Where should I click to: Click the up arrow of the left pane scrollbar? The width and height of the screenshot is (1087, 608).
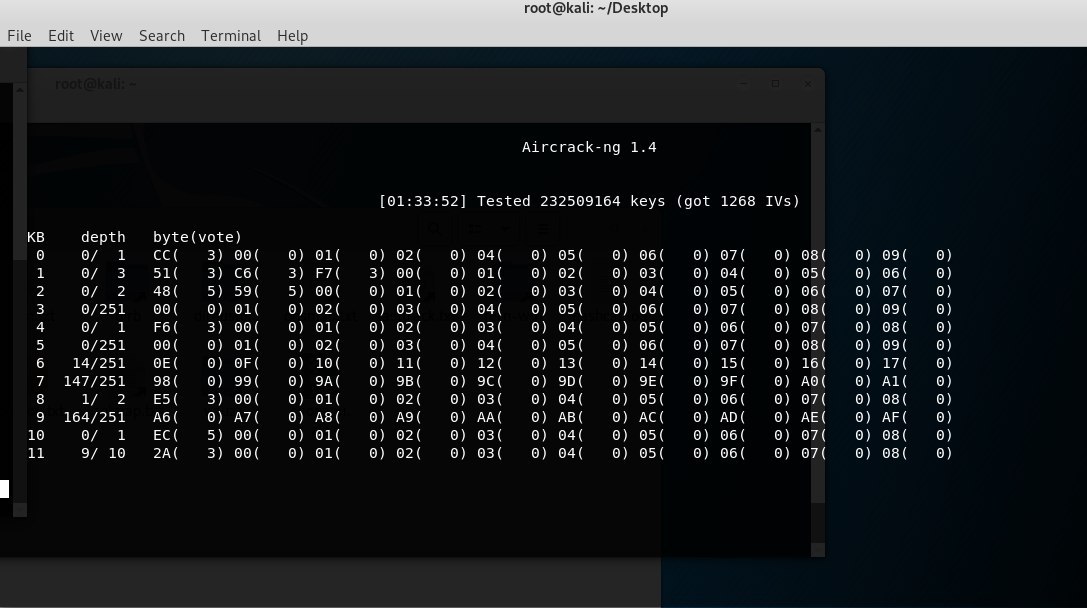20,89
